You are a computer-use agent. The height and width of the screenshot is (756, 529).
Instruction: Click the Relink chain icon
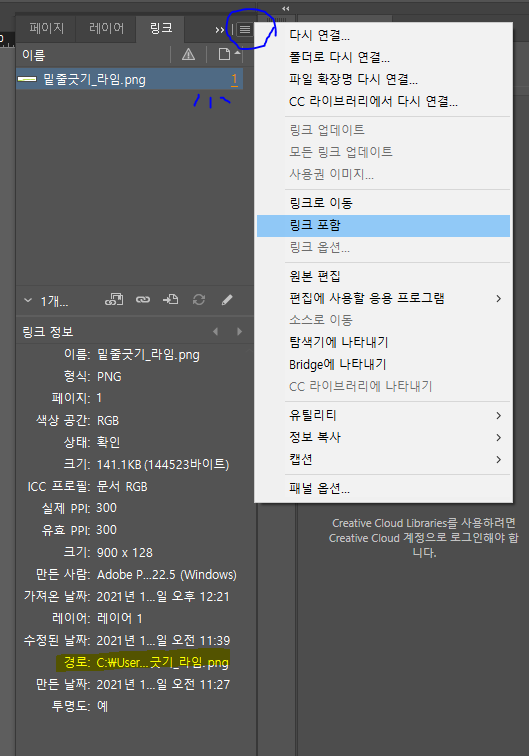point(143,300)
